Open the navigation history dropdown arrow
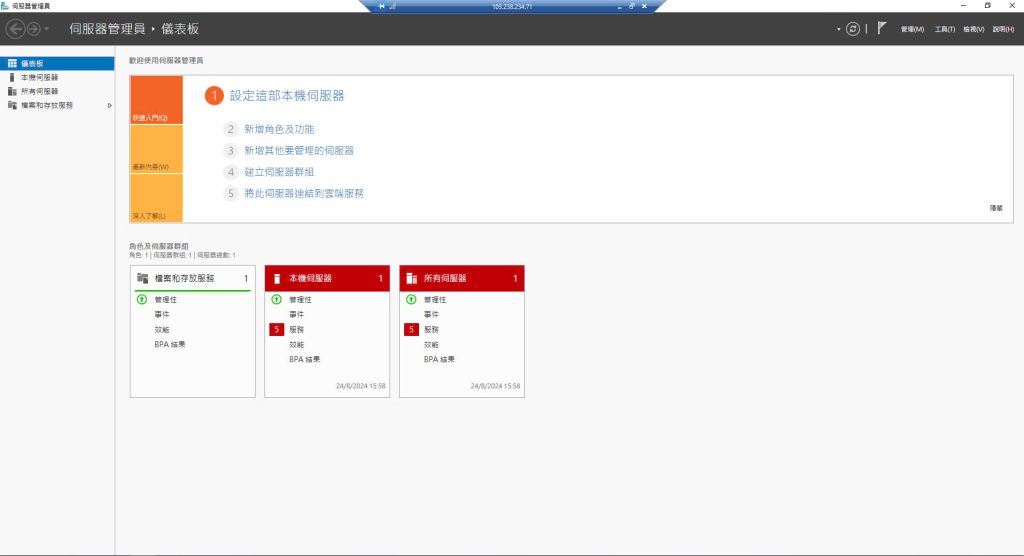The width and height of the screenshot is (1024, 556). coord(46,29)
